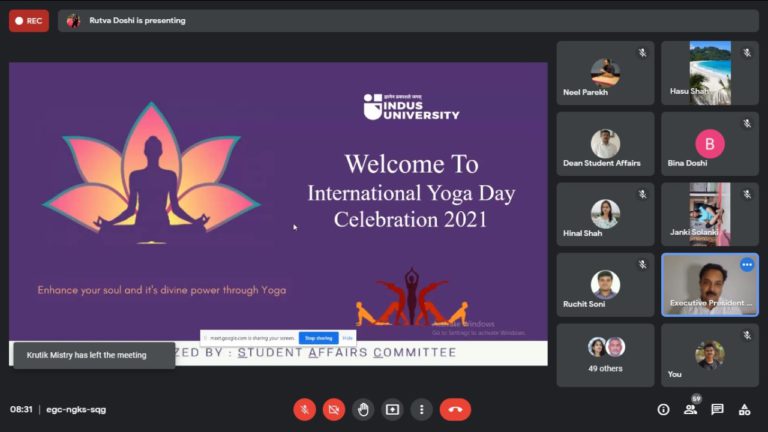Viewport: 768px width, 432px height.
Task: Select Ruchit Soni's participant tile
Action: pyautogui.click(x=605, y=285)
